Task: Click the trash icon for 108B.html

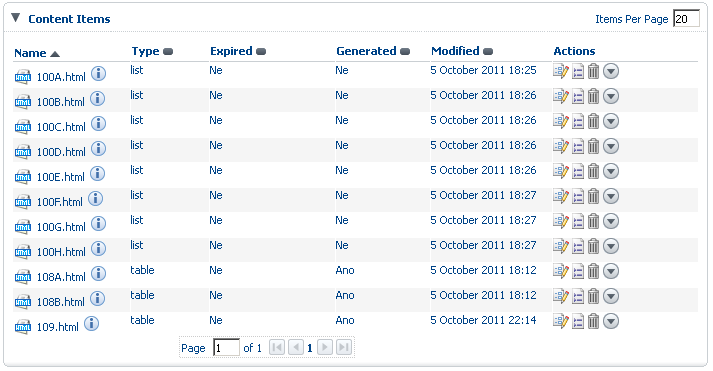Action: (x=593, y=296)
